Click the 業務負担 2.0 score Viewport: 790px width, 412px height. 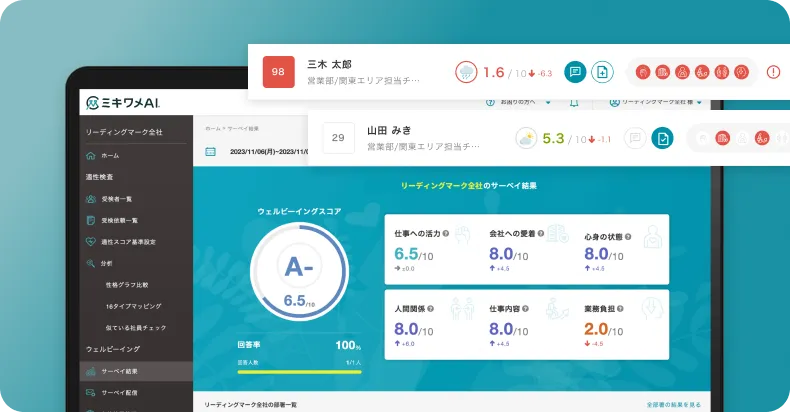tap(604, 329)
